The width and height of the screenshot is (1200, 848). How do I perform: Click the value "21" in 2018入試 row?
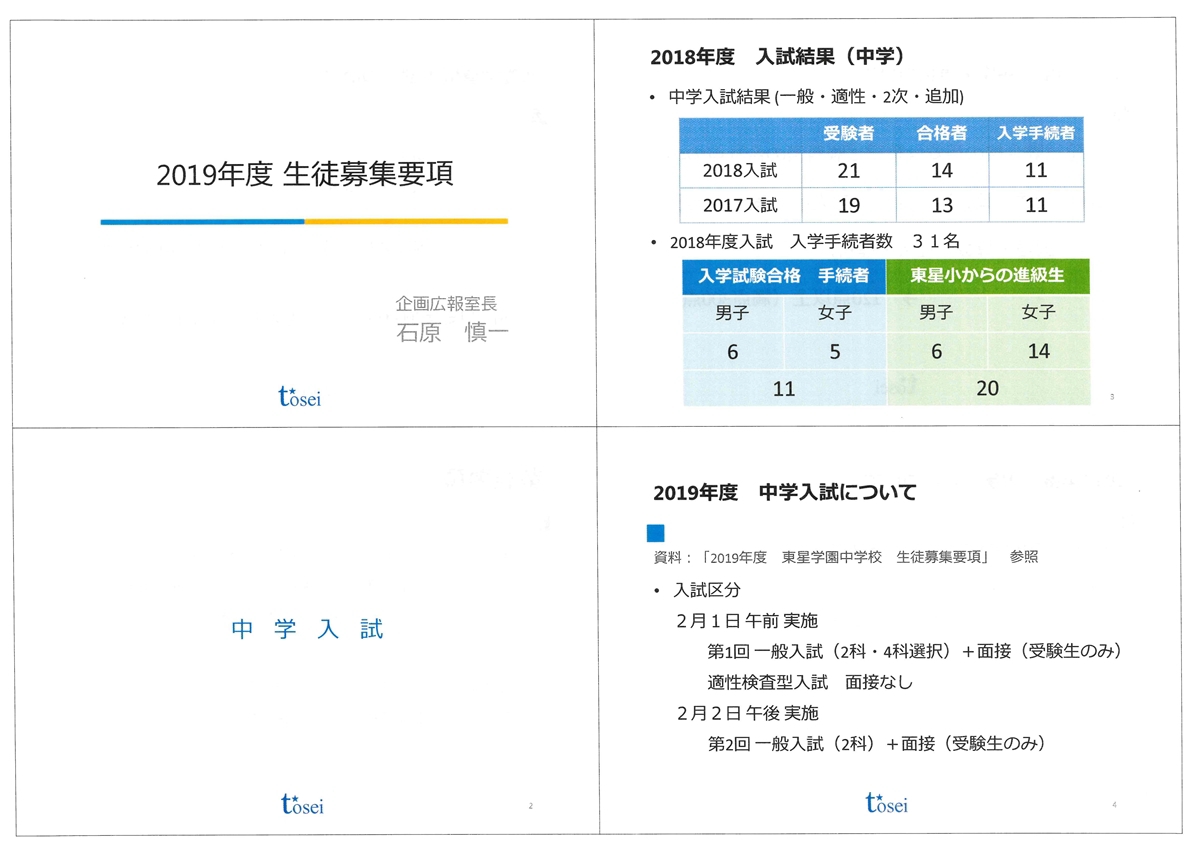click(848, 170)
